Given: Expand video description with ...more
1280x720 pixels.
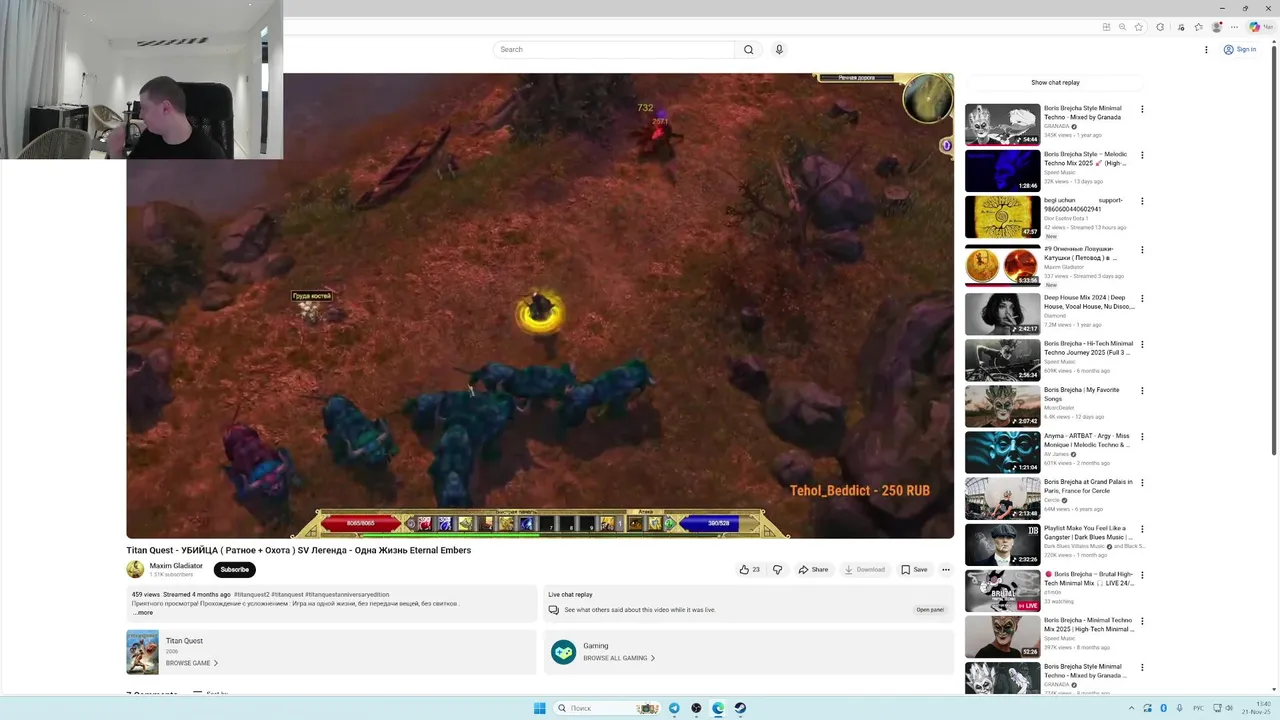Looking at the screenshot, I should (x=143, y=612).
